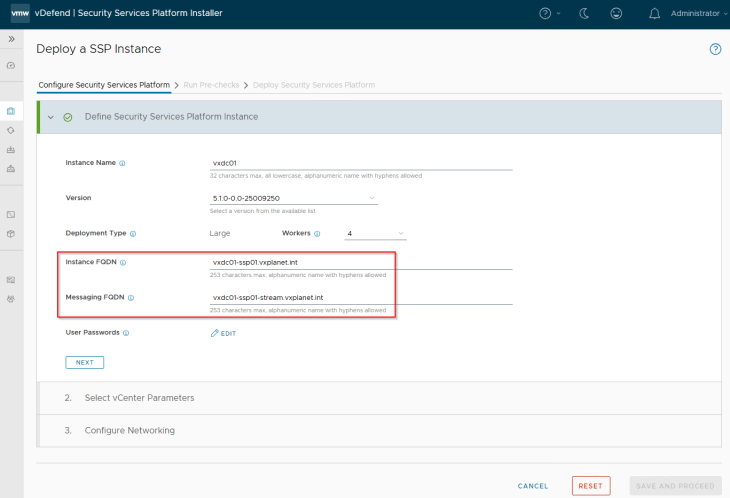Expand Configure Networking step

click(129, 430)
